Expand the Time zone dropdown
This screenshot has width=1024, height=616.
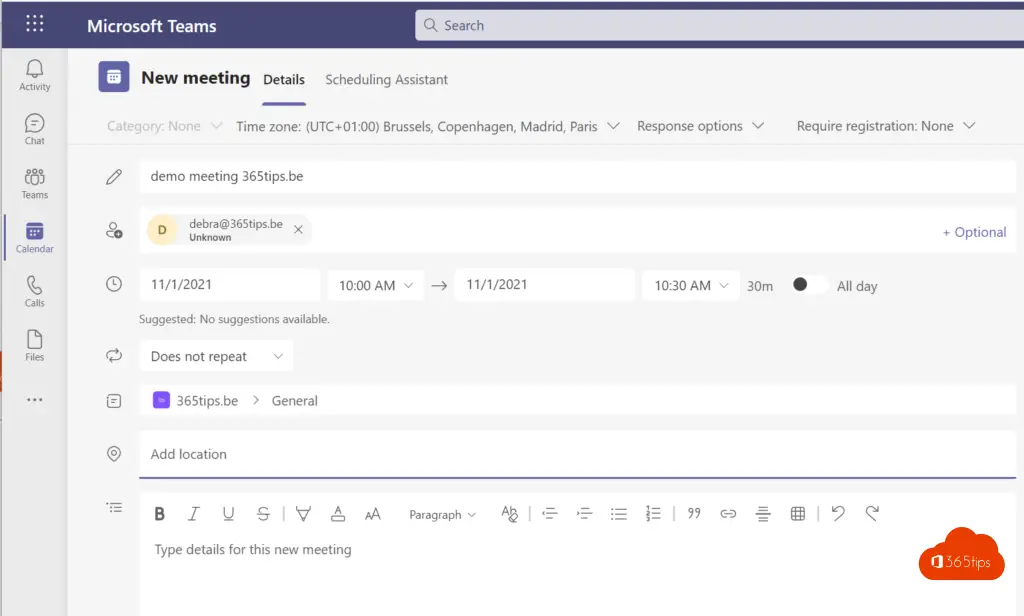click(x=428, y=126)
